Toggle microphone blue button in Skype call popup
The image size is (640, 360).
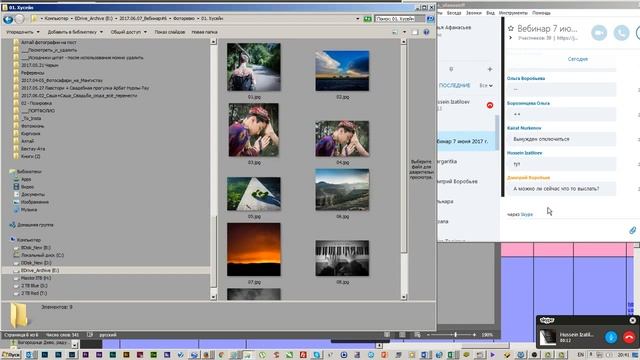tap(611, 337)
